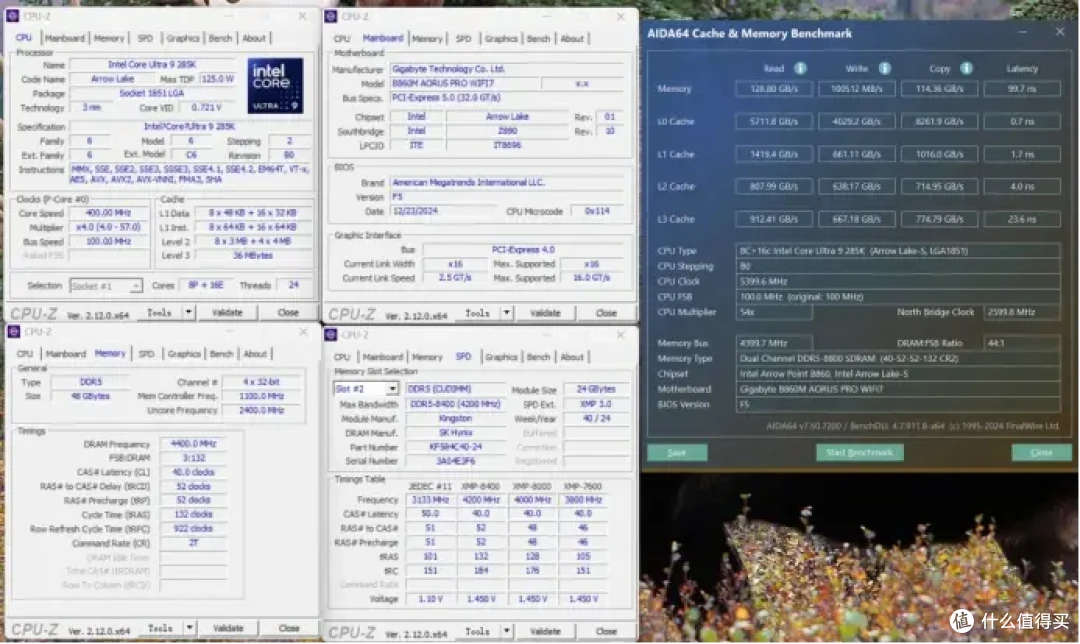
Task: Click the Memory Latency value 99.7 ns
Action: point(1022,88)
